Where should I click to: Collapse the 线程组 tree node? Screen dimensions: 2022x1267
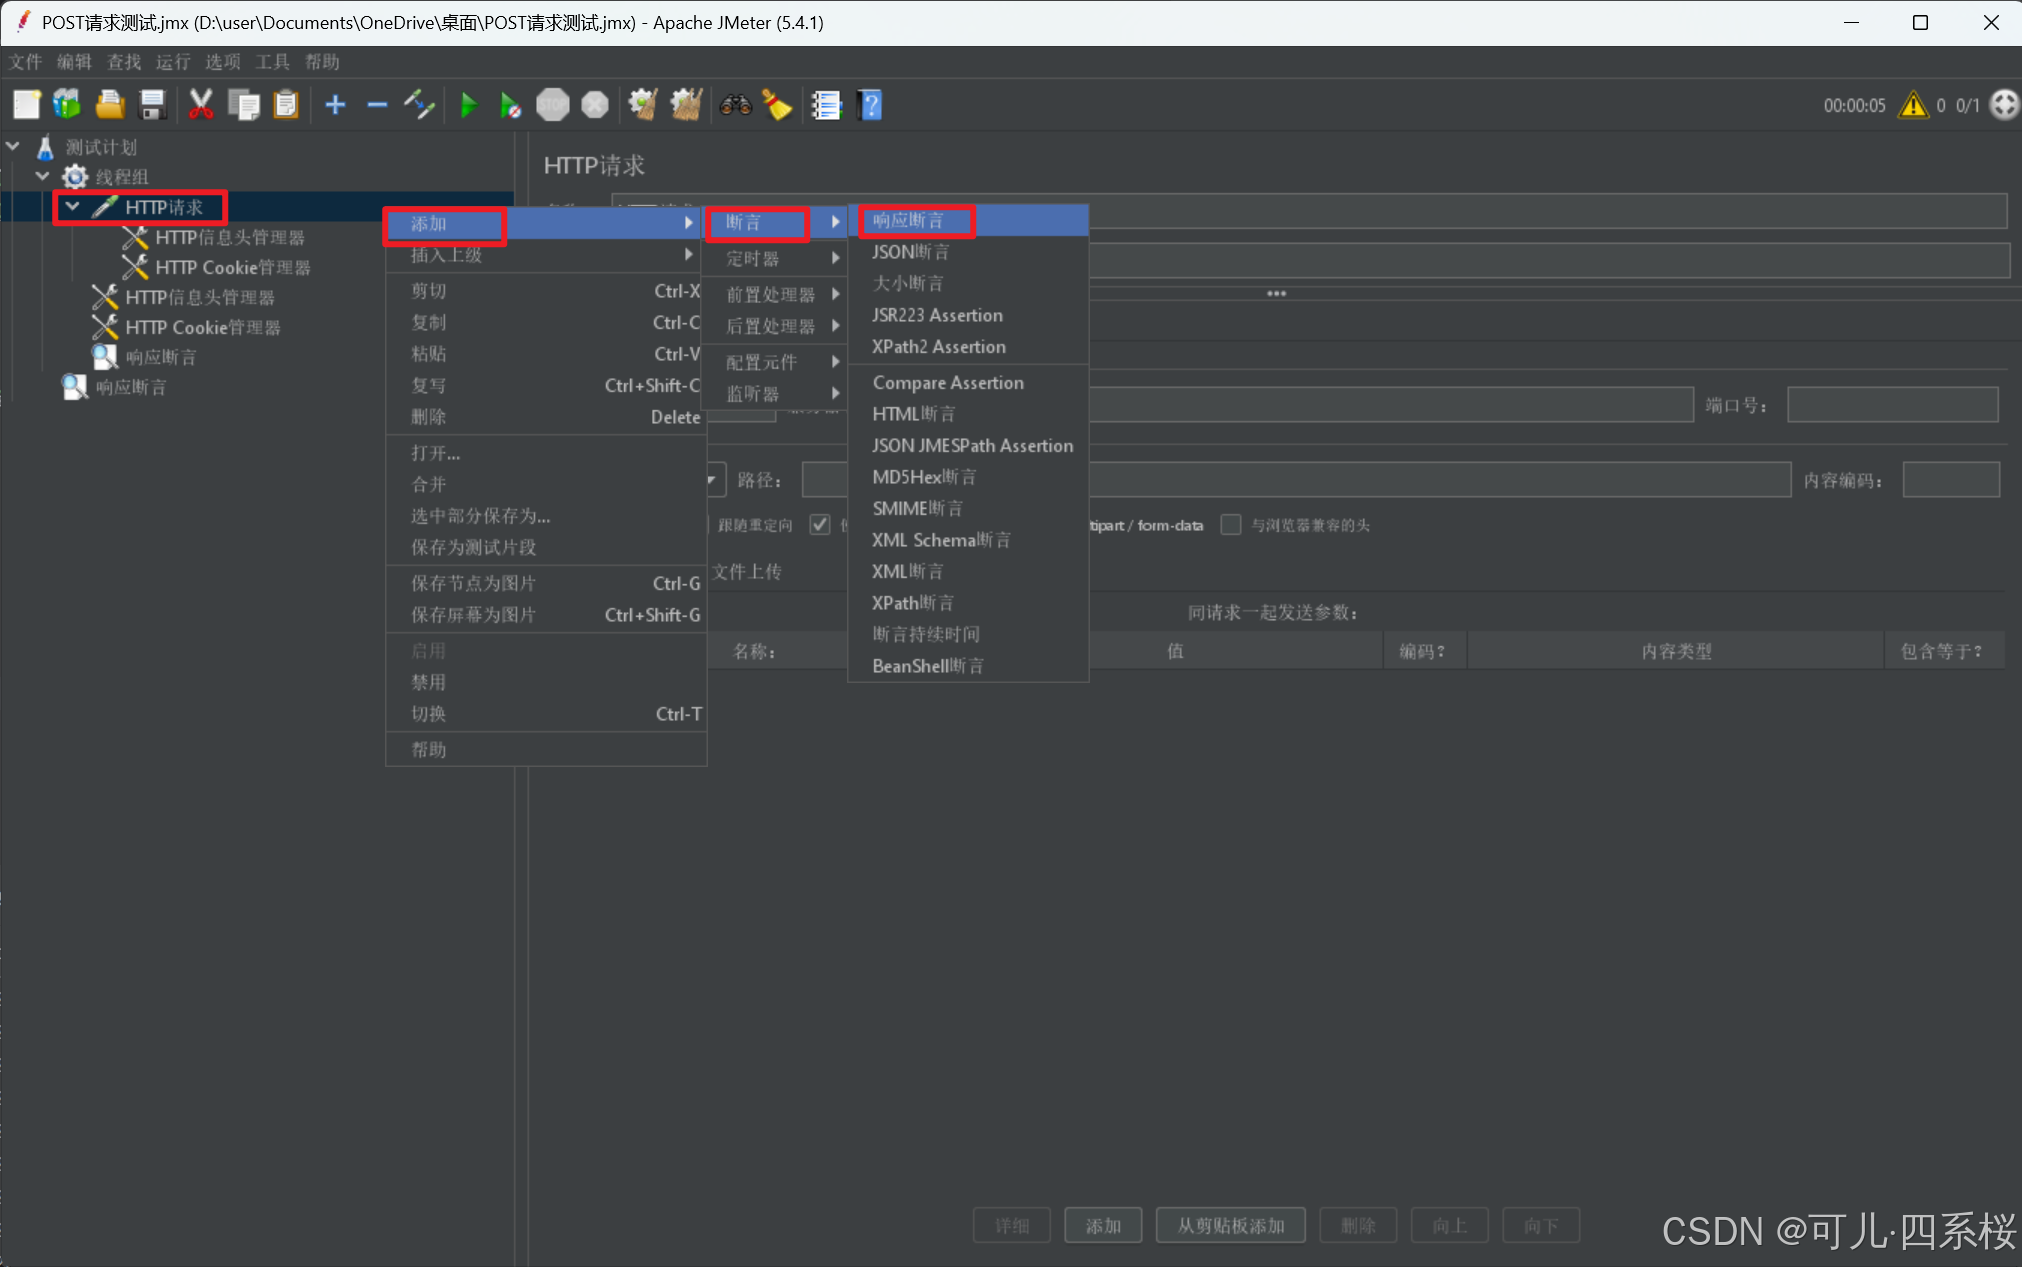click(43, 177)
